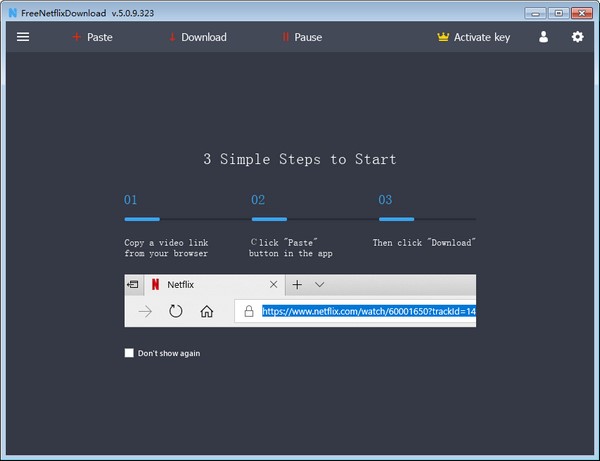This screenshot has width=600, height=461.
Task: Select the Netflix tab title
Action: click(x=180, y=285)
